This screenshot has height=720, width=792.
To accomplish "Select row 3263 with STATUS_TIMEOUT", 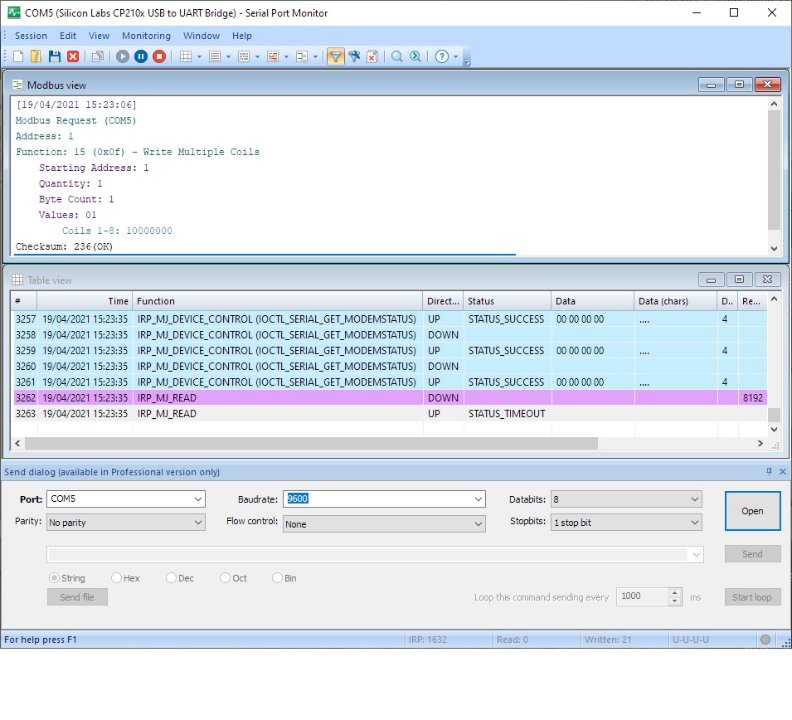I will [389, 413].
